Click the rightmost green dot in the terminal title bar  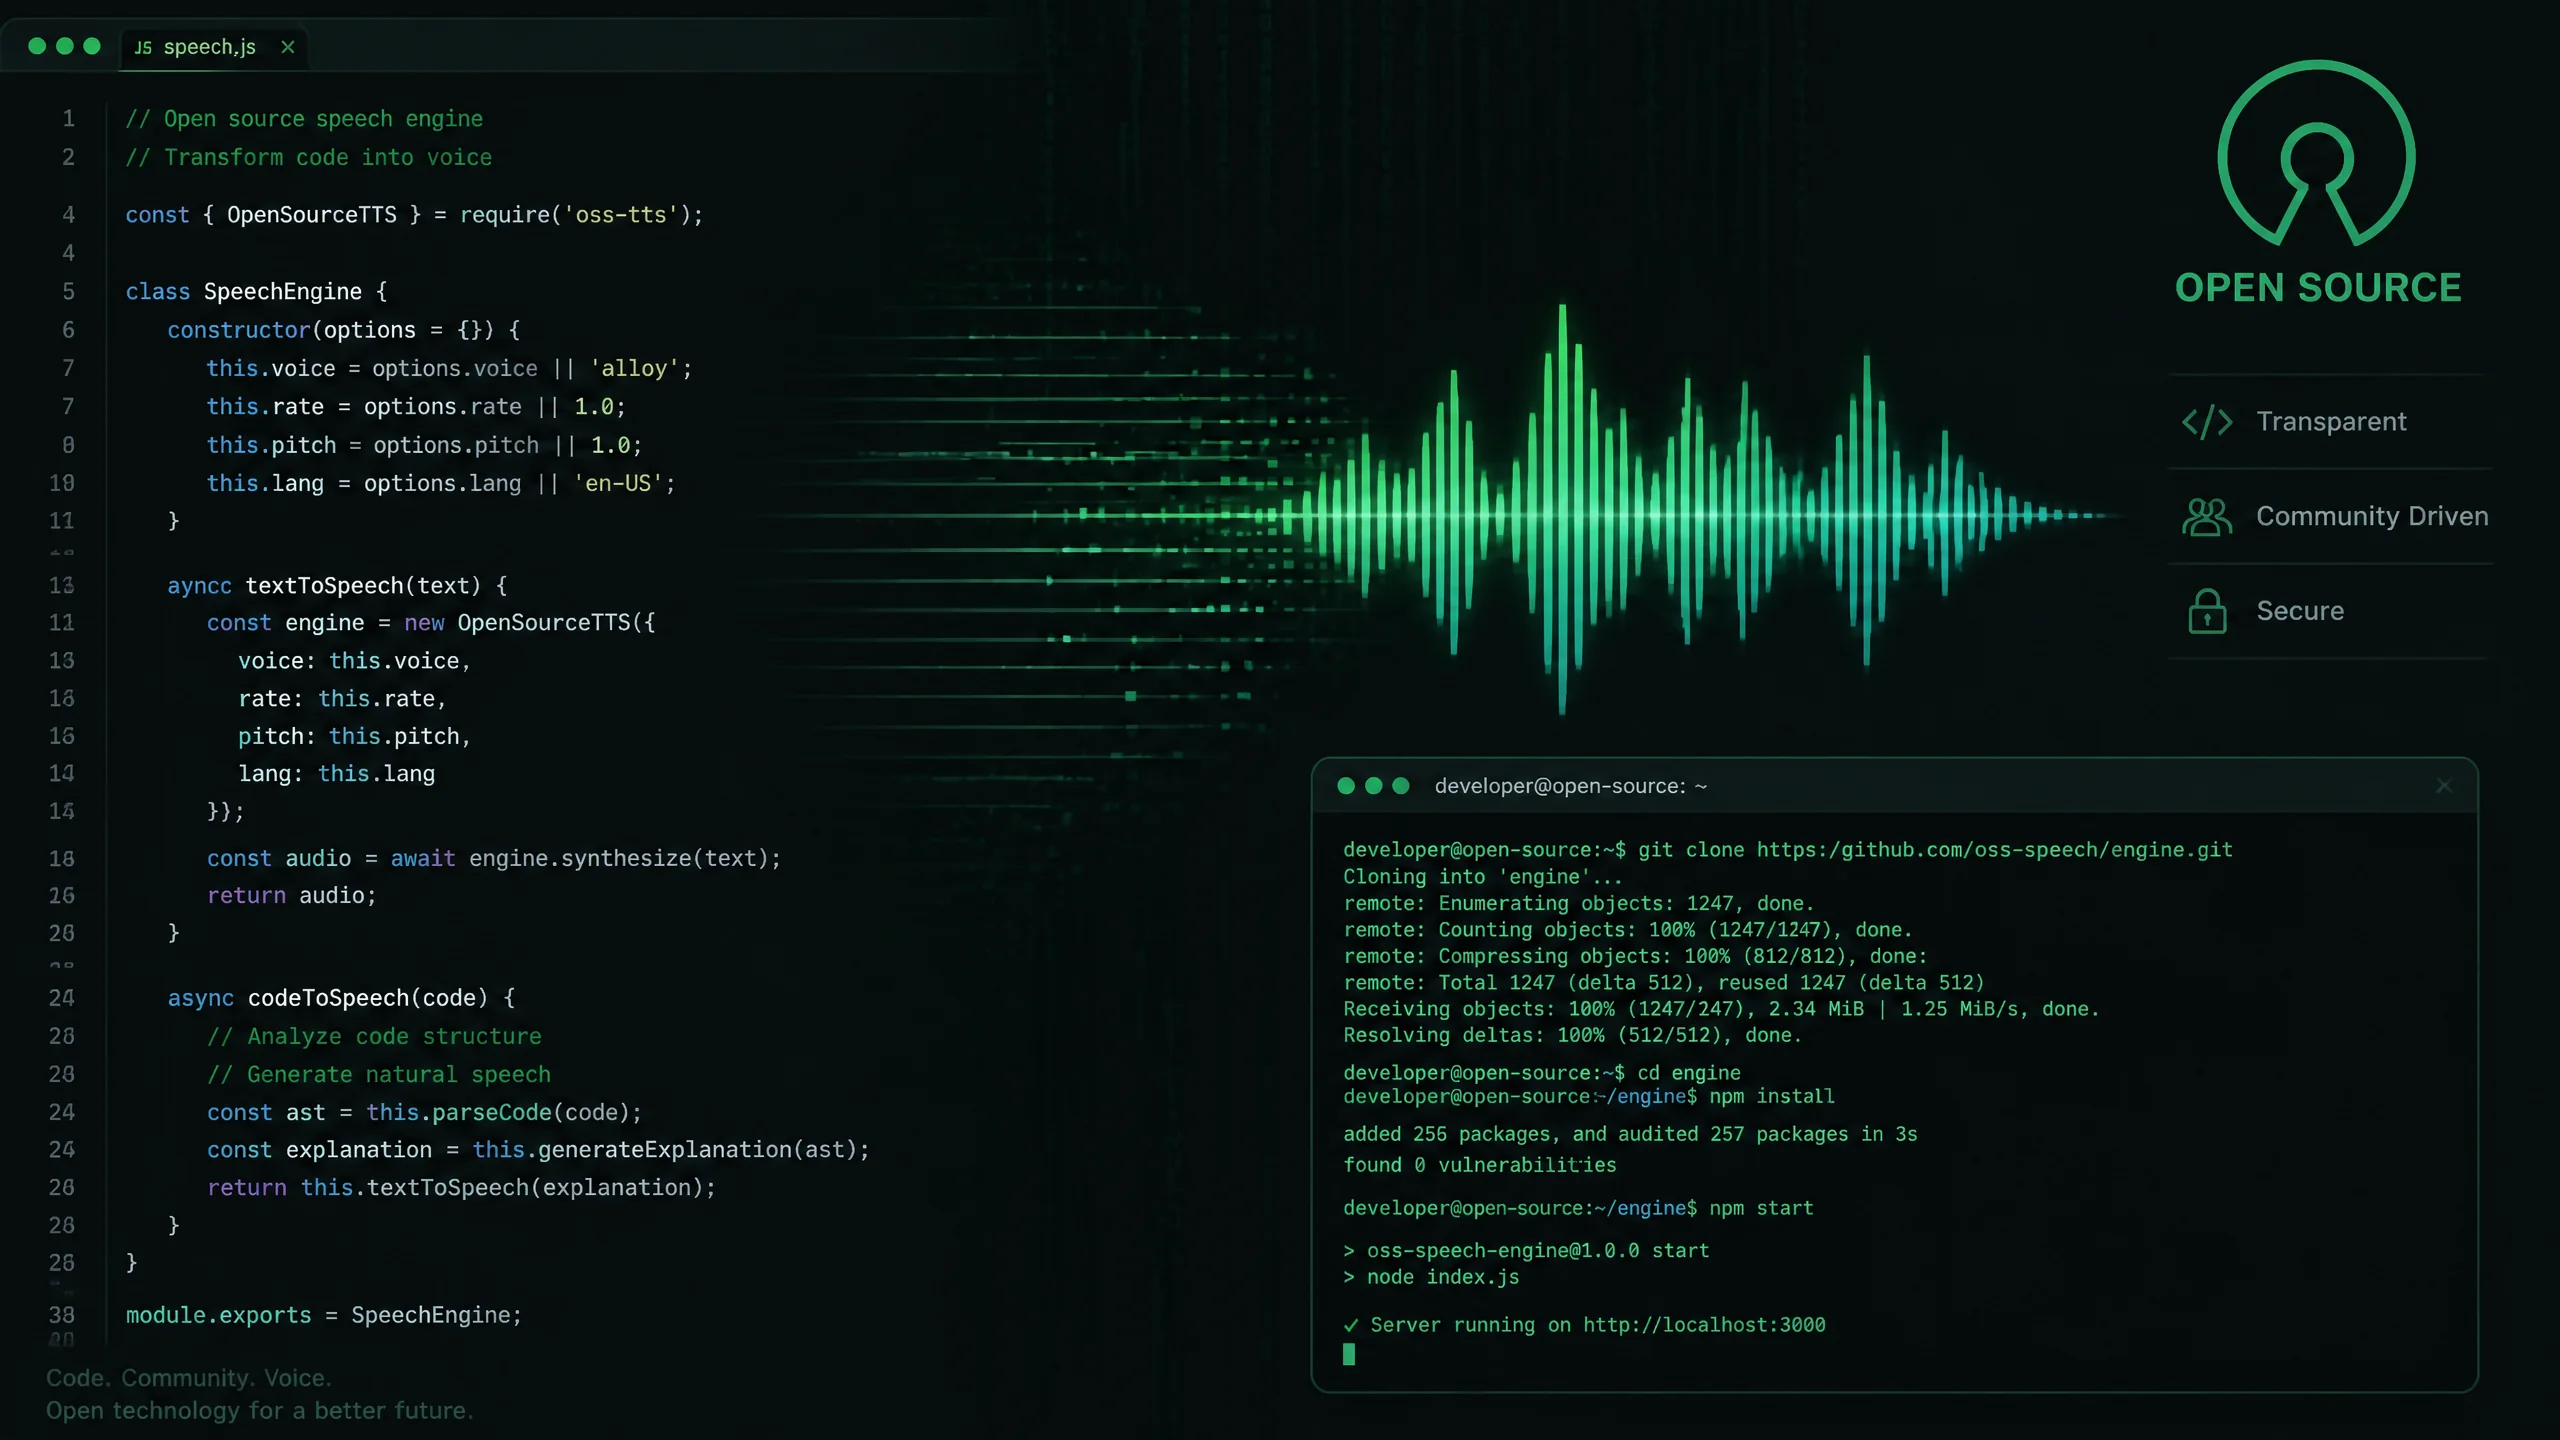pos(1401,786)
